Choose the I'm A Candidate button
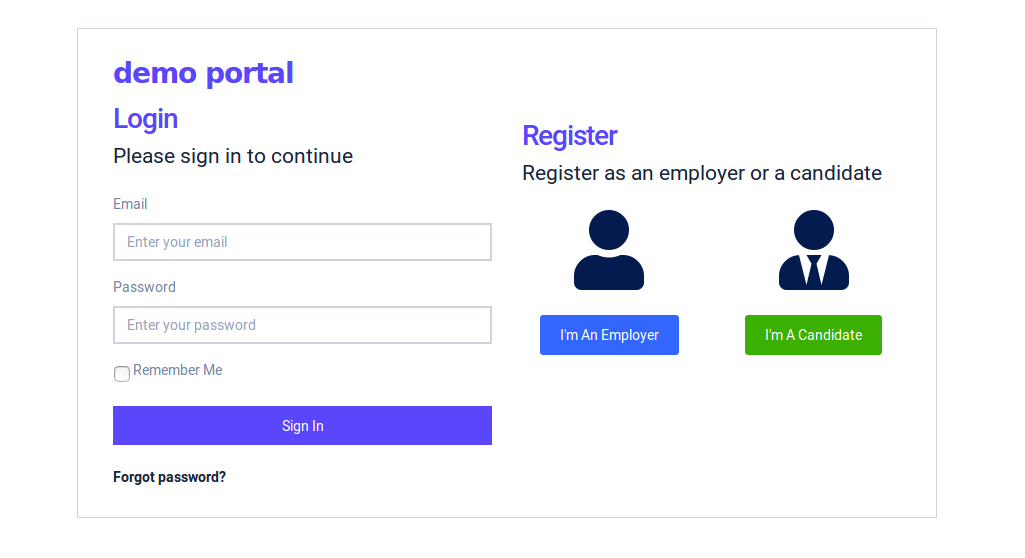Viewport: 1025px width, 558px height. [x=813, y=335]
